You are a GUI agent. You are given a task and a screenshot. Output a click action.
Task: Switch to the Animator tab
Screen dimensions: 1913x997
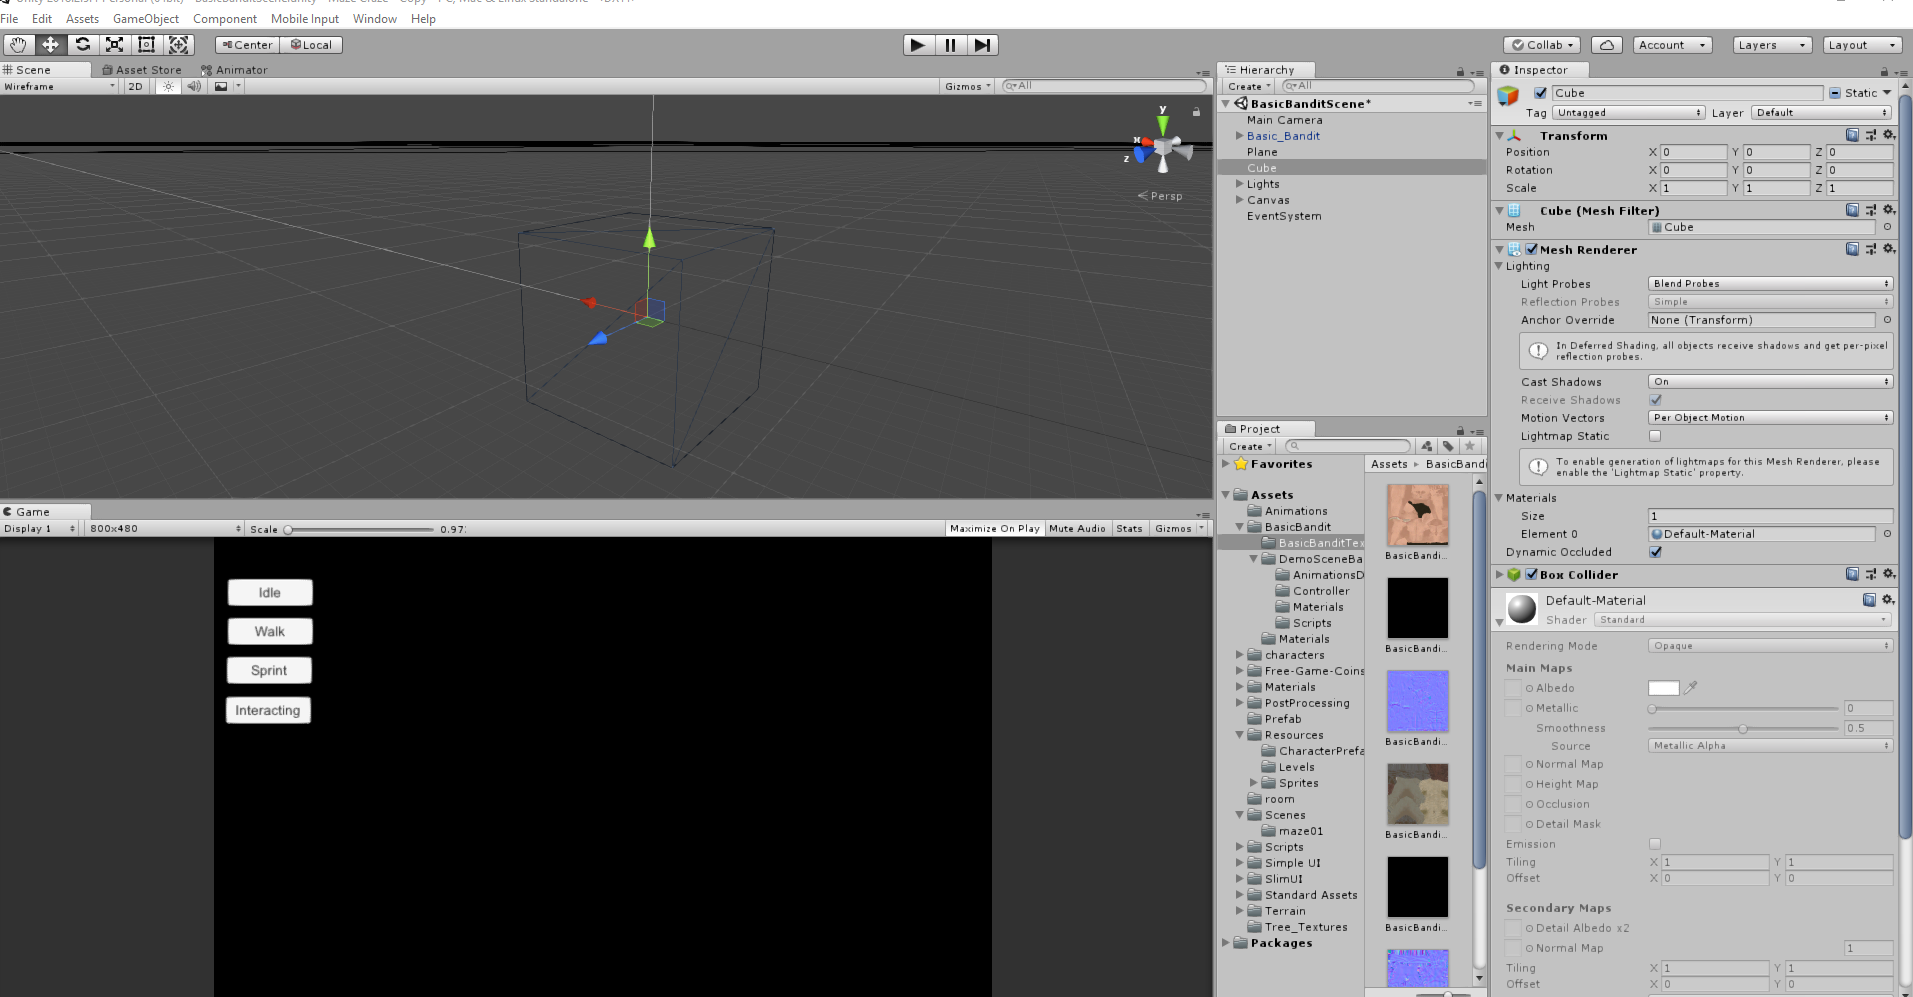click(234, 70)
